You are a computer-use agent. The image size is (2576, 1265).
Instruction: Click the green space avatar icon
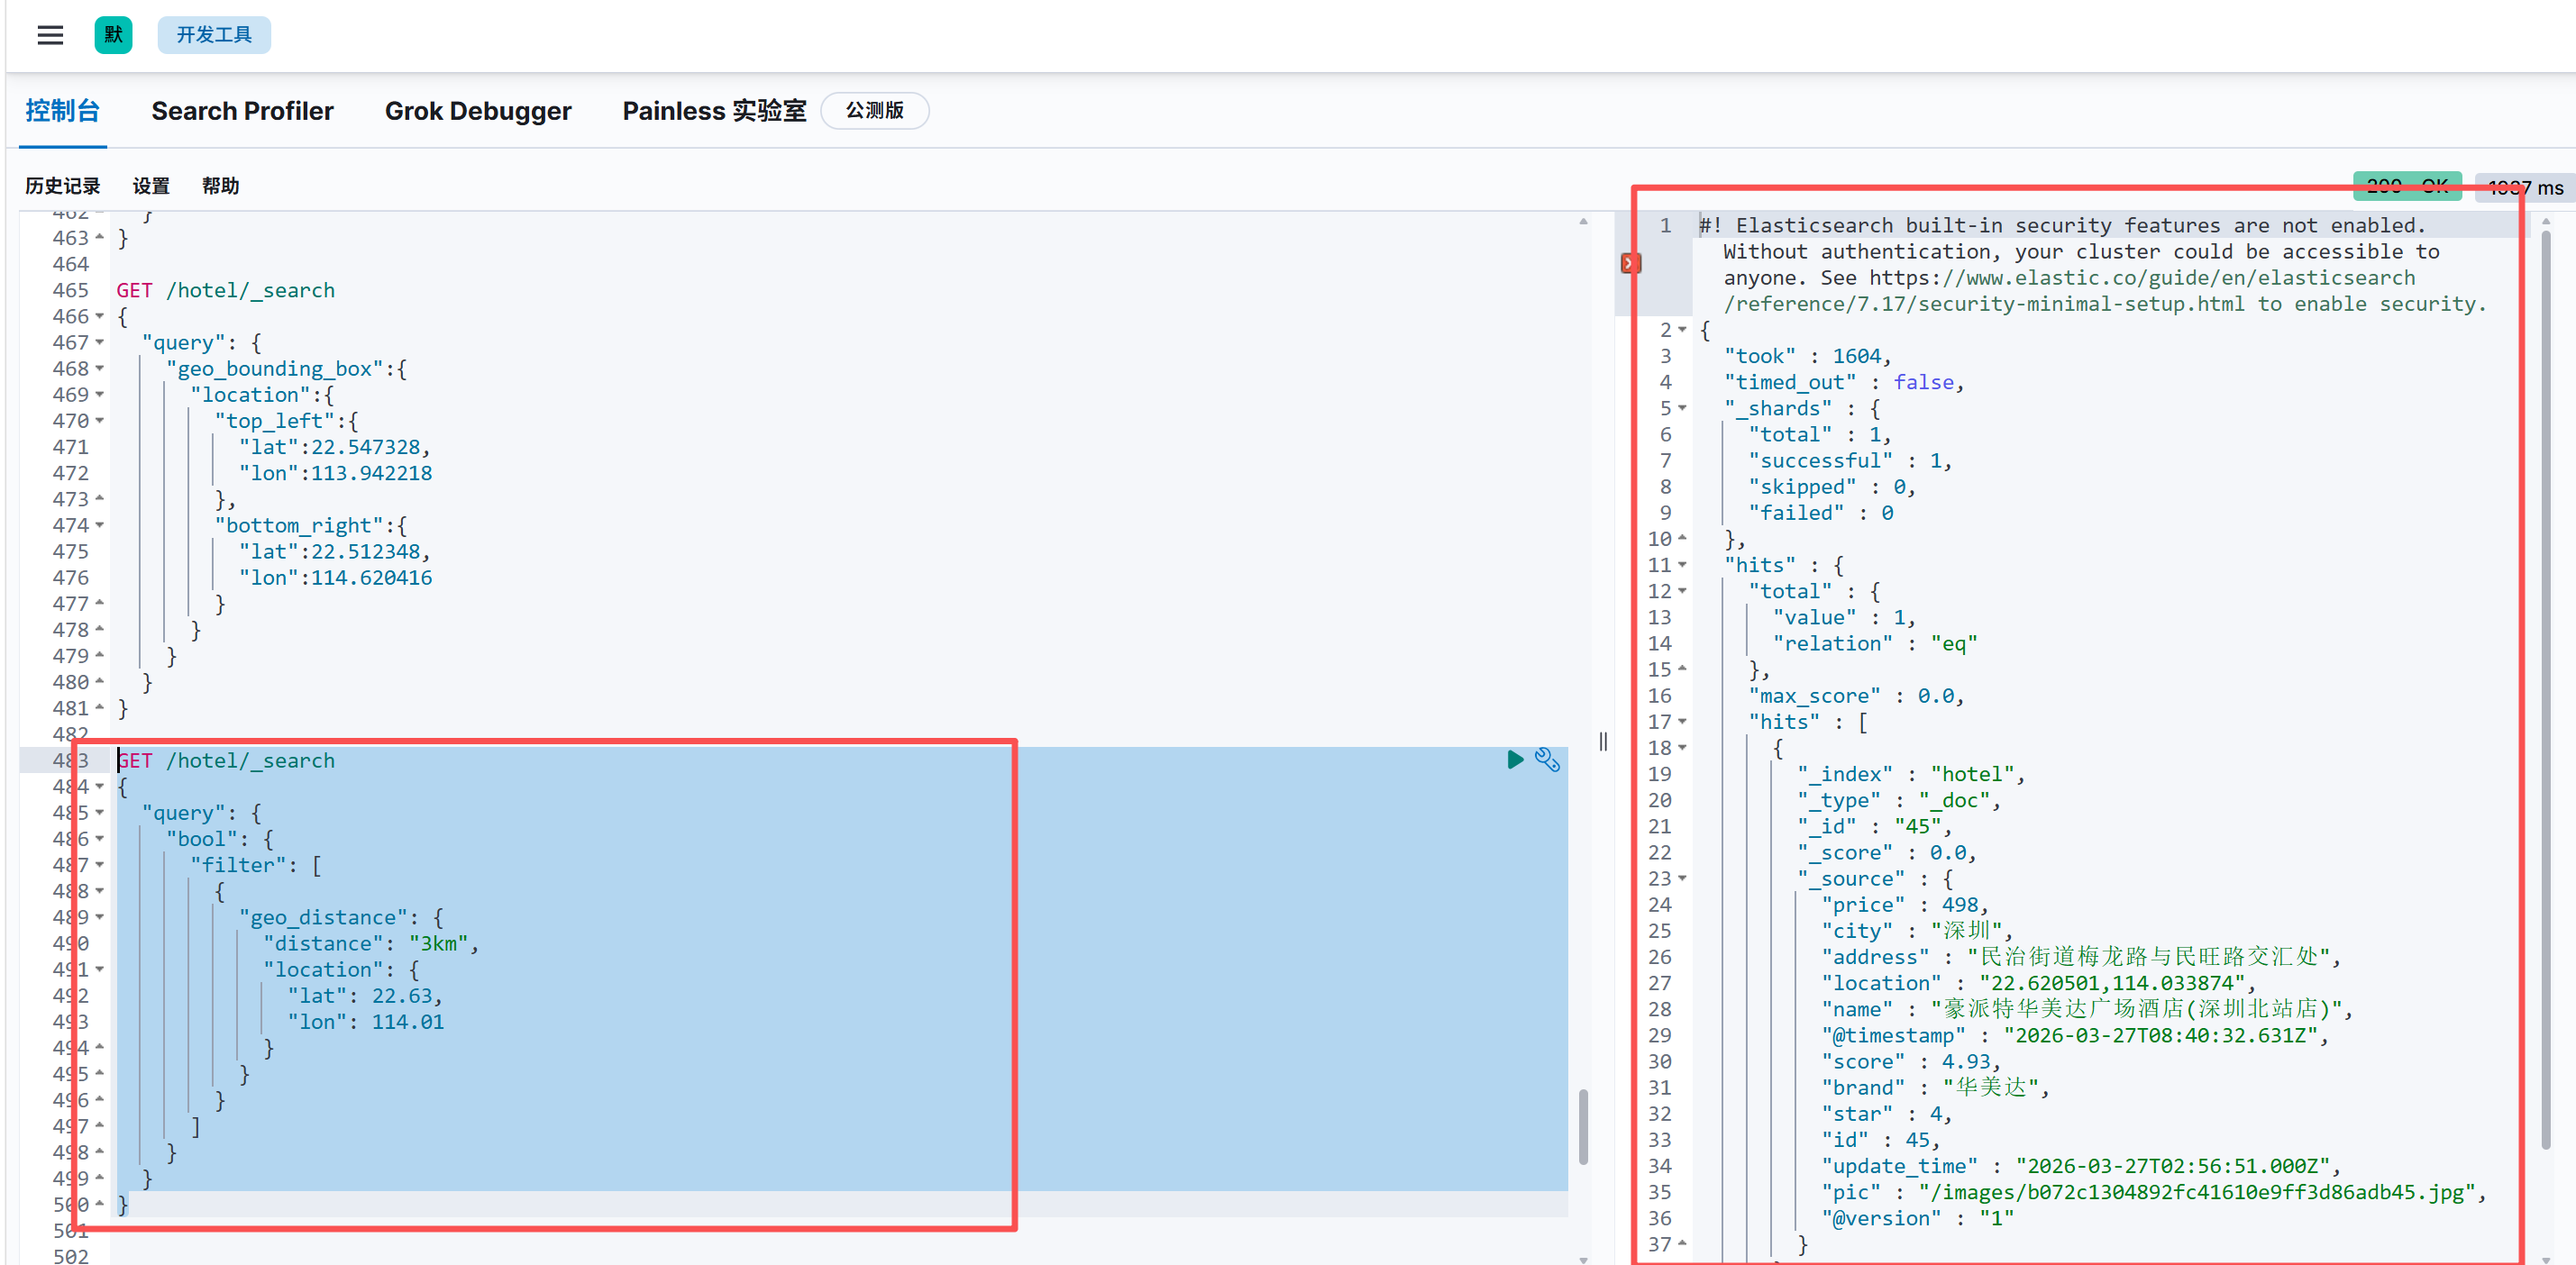click(113, 35)
